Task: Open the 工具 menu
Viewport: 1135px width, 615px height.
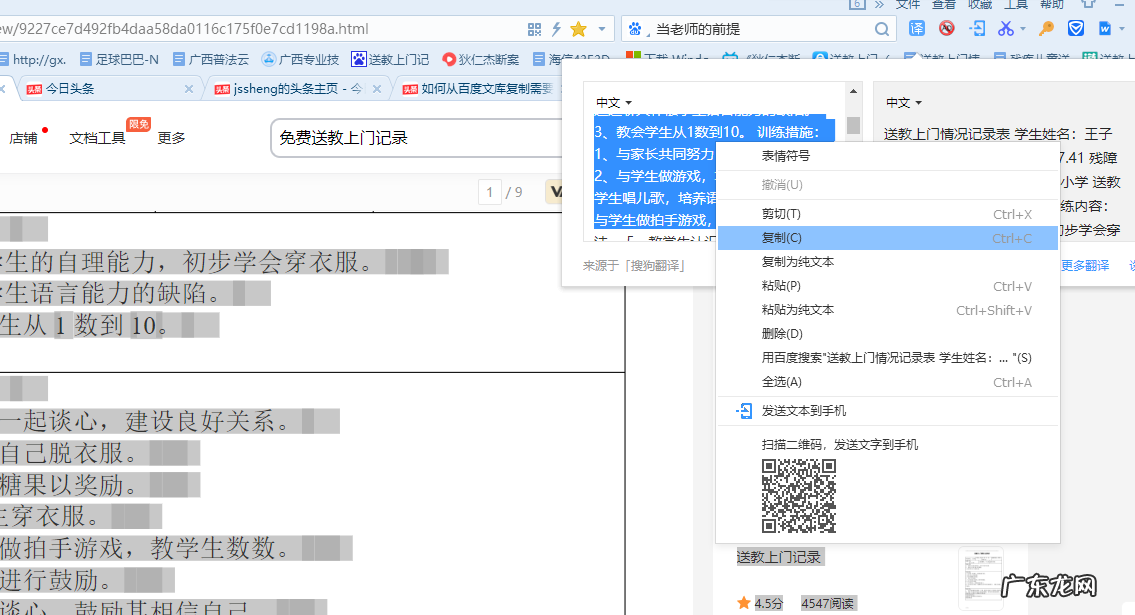Action: 1016,6
